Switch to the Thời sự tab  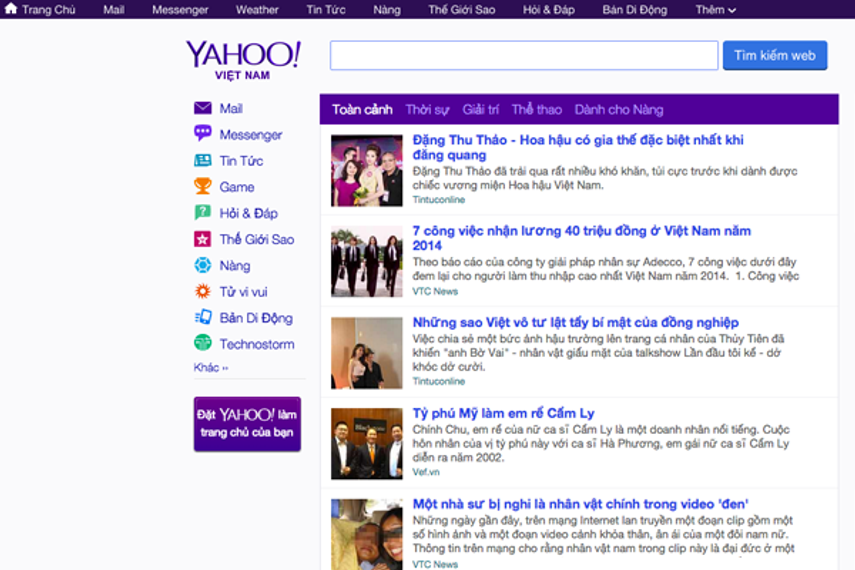click(427, 110)
